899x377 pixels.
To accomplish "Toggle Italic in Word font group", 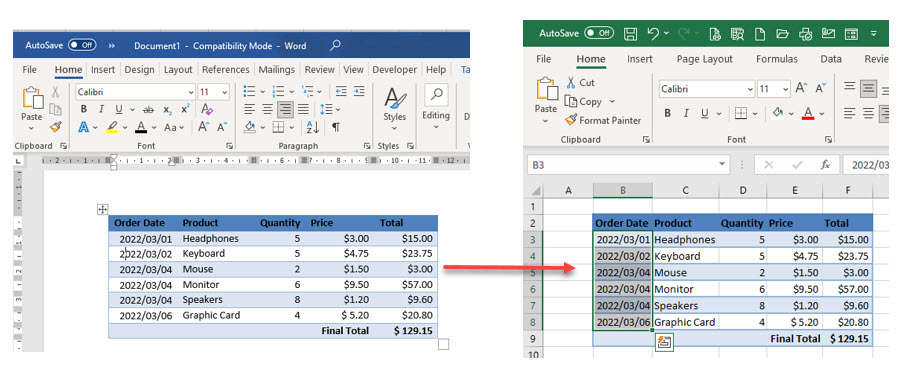I will [101, 109].
